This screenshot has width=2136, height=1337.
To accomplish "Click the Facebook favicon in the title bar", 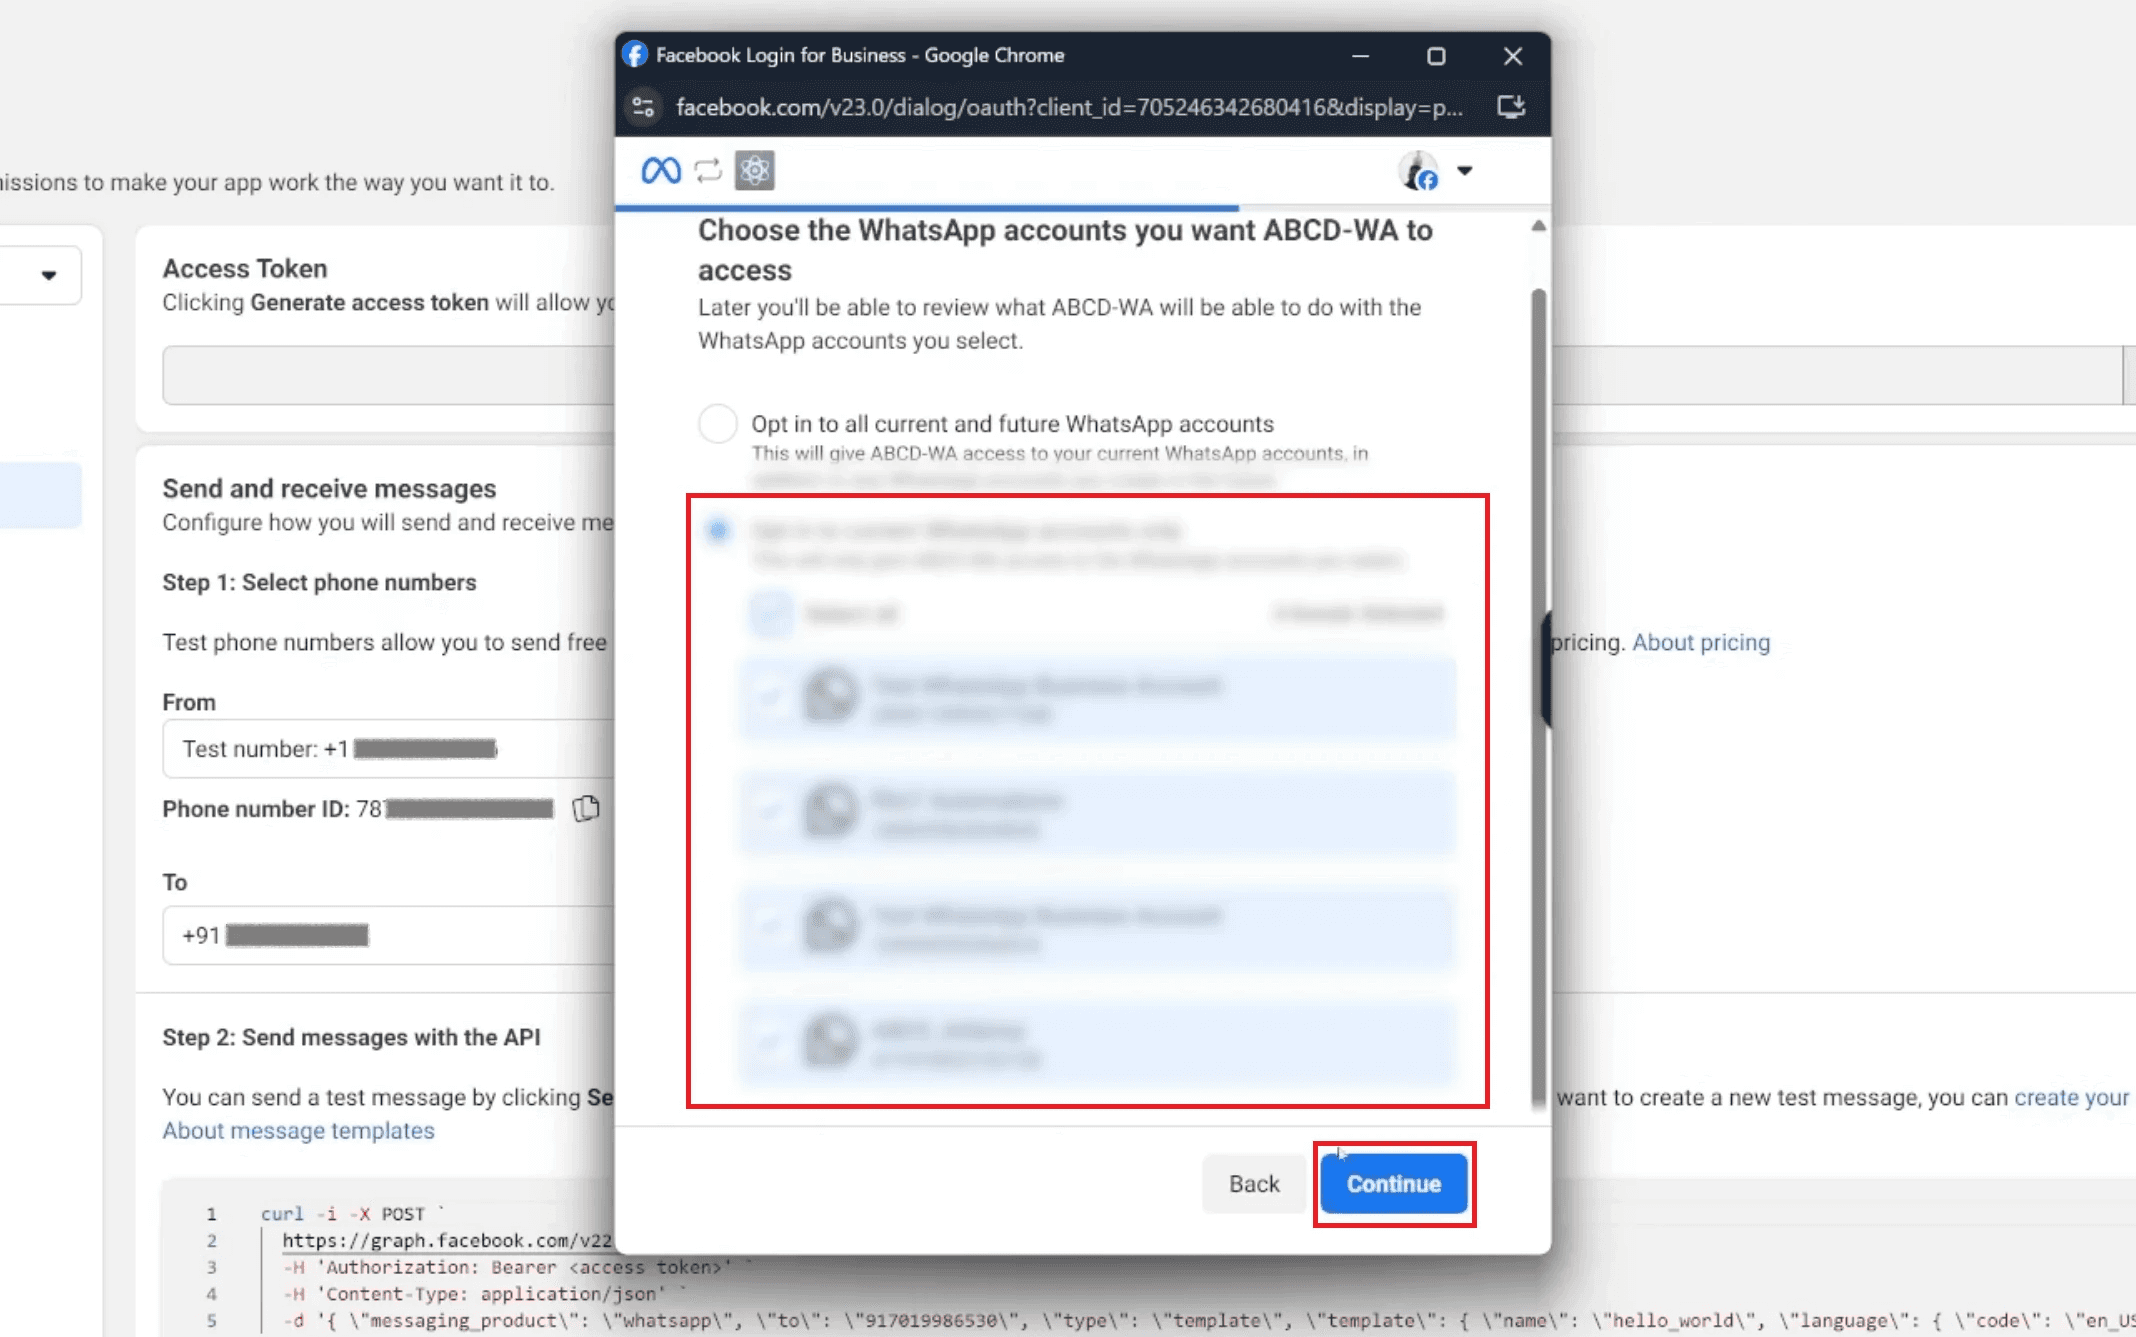I will pyautogui.click(x=635, y=55).
